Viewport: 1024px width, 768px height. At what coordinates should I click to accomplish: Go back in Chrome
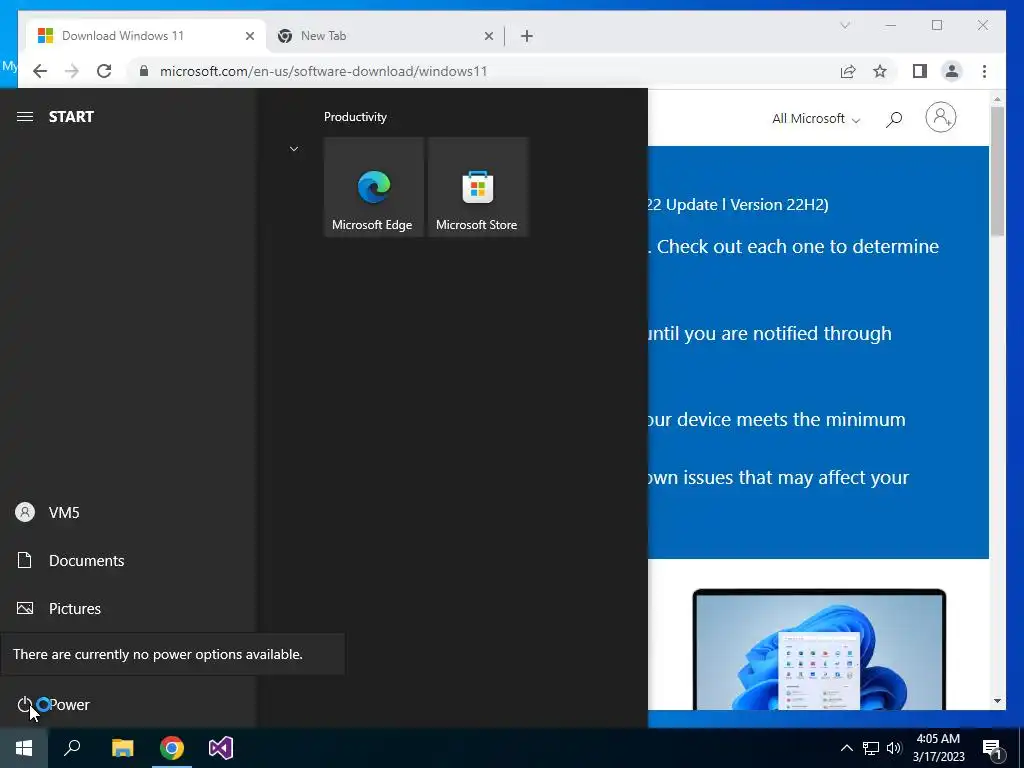[40, 71]
